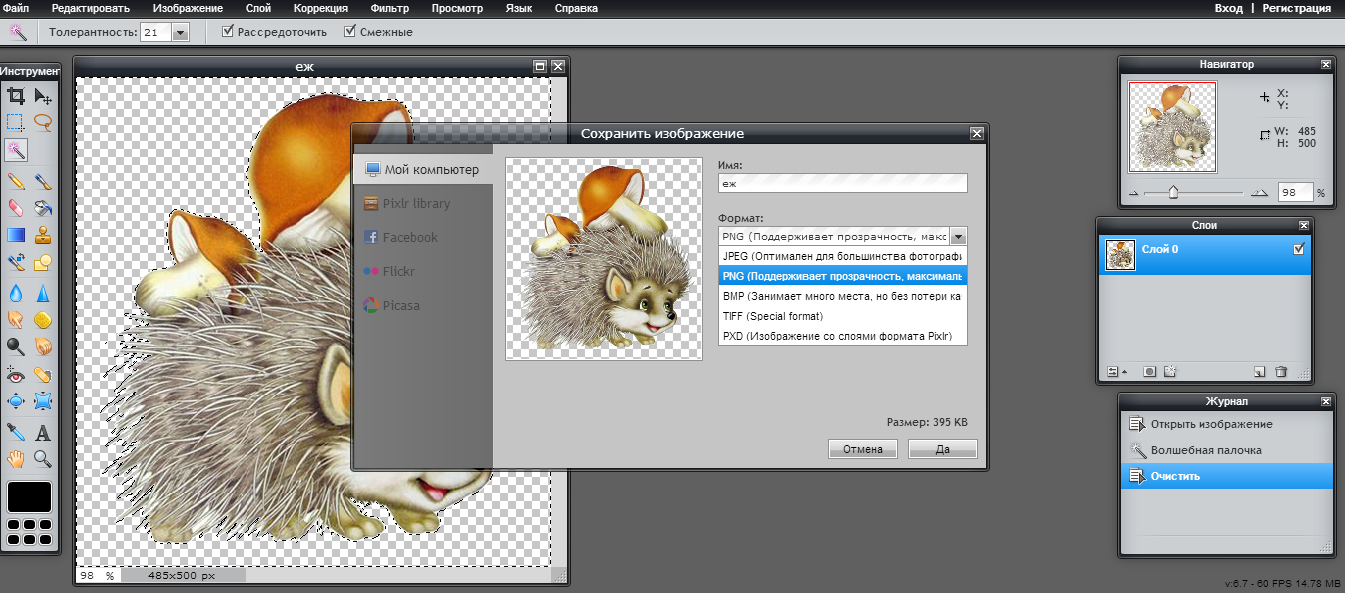
Task: Activate the Magic Wand tool in toolbox
Action: (16, 150)
